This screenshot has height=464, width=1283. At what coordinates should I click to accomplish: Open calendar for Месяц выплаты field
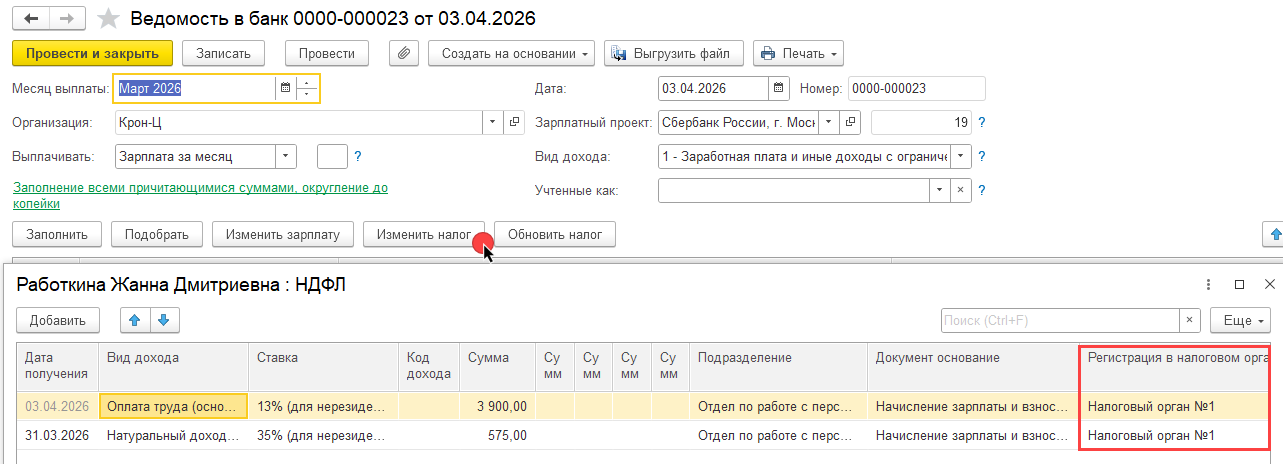click(x=285, y=88)
